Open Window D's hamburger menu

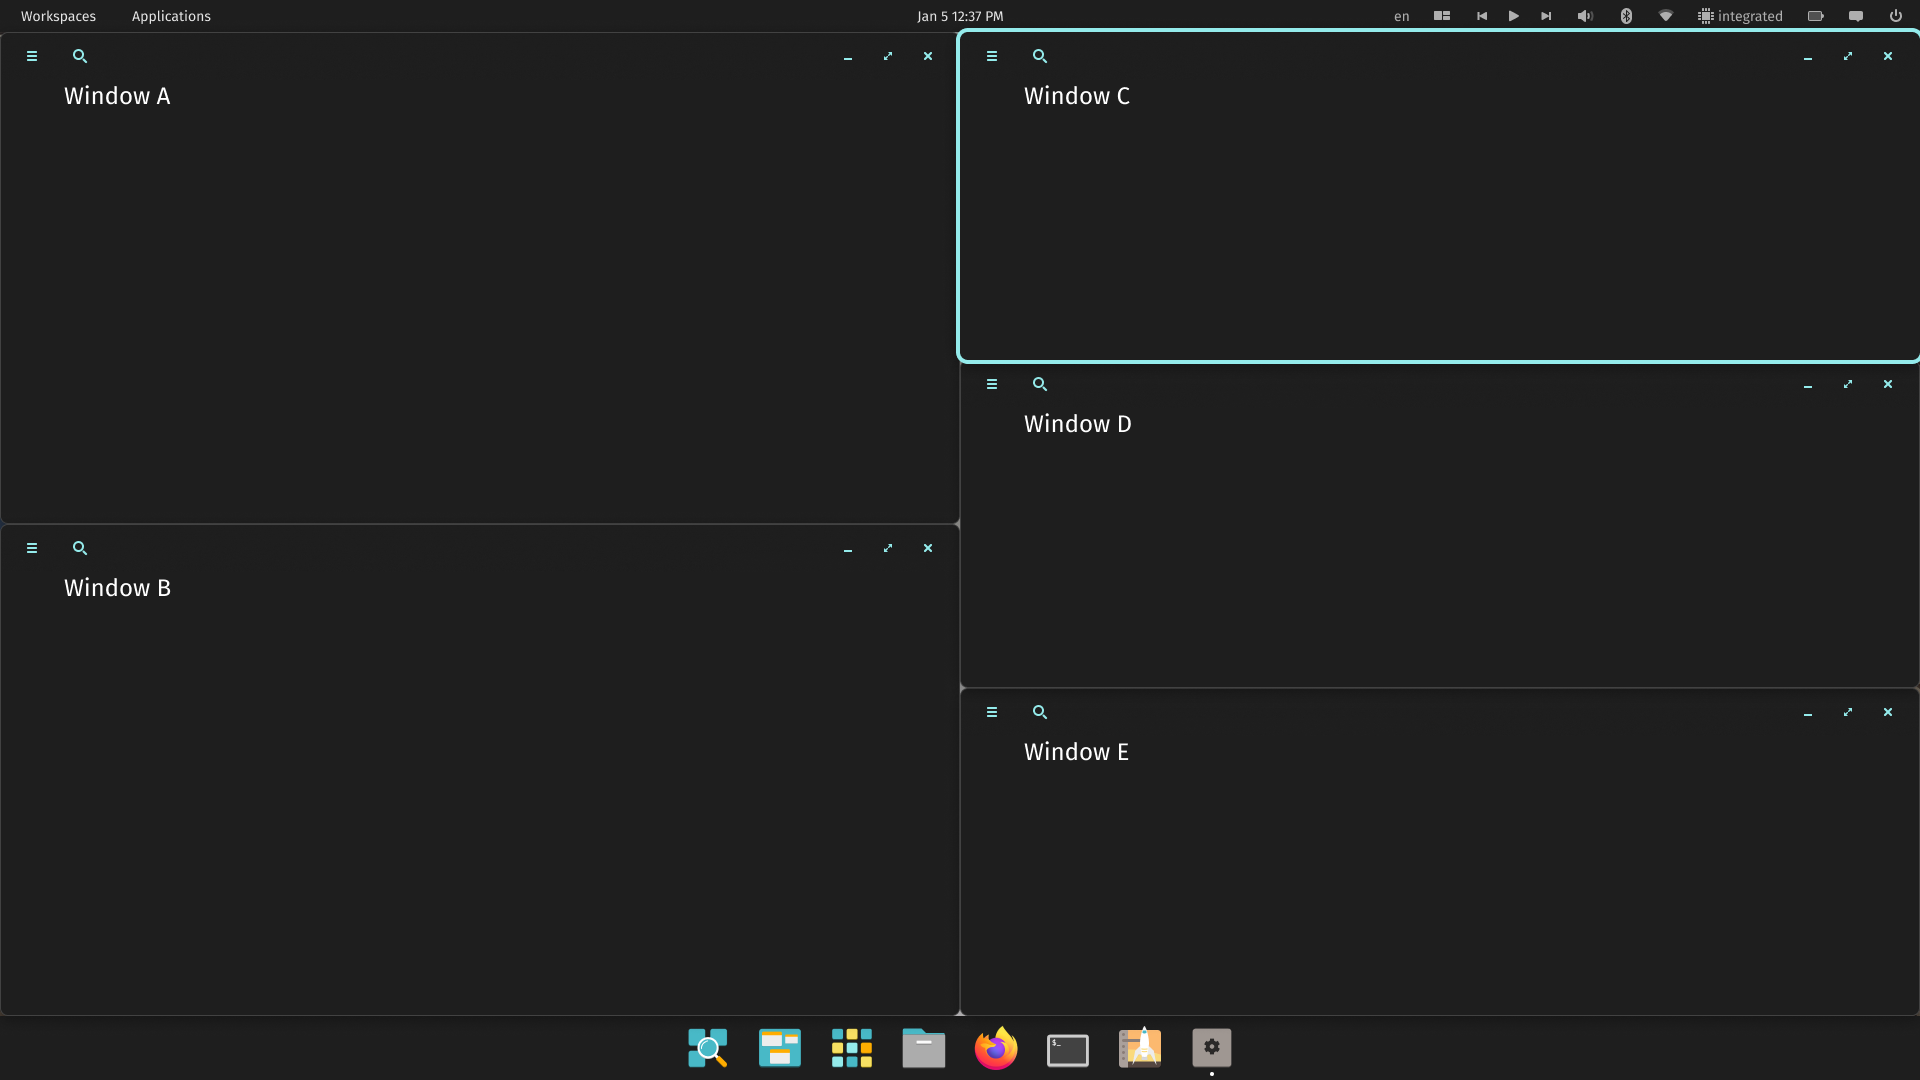[991, 384]
